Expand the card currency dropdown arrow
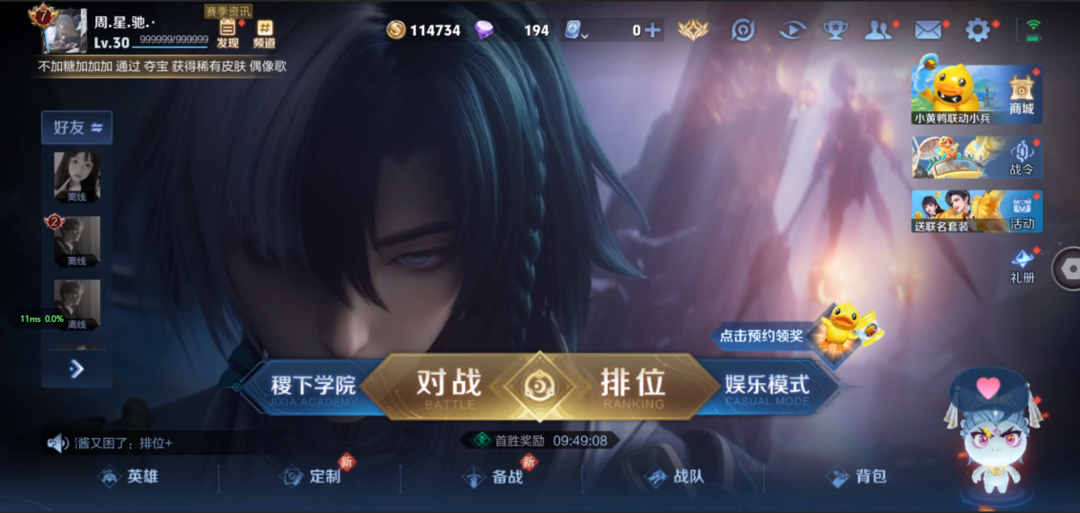Screen dimensions: 1080x513 pos(584,35)
